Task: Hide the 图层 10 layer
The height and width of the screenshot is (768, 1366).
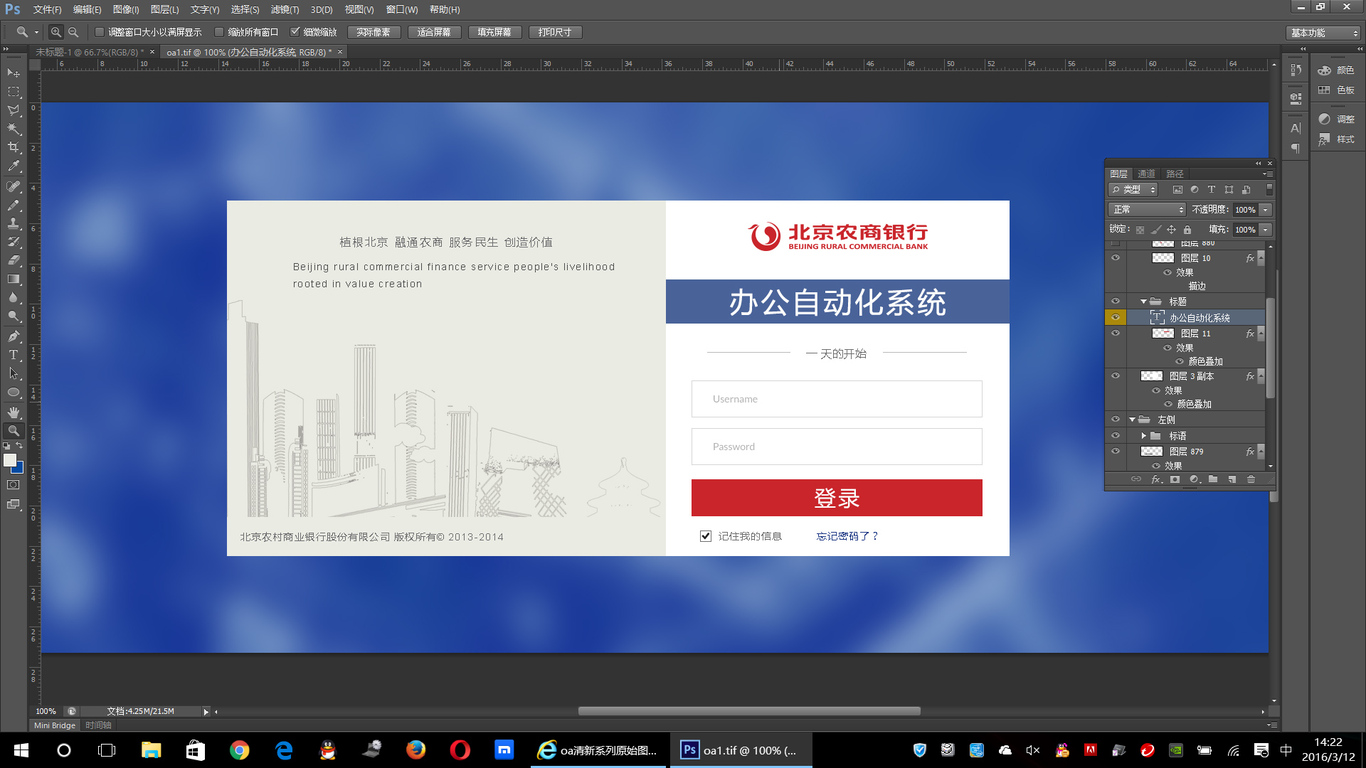Action: [x=1115, y=258]
